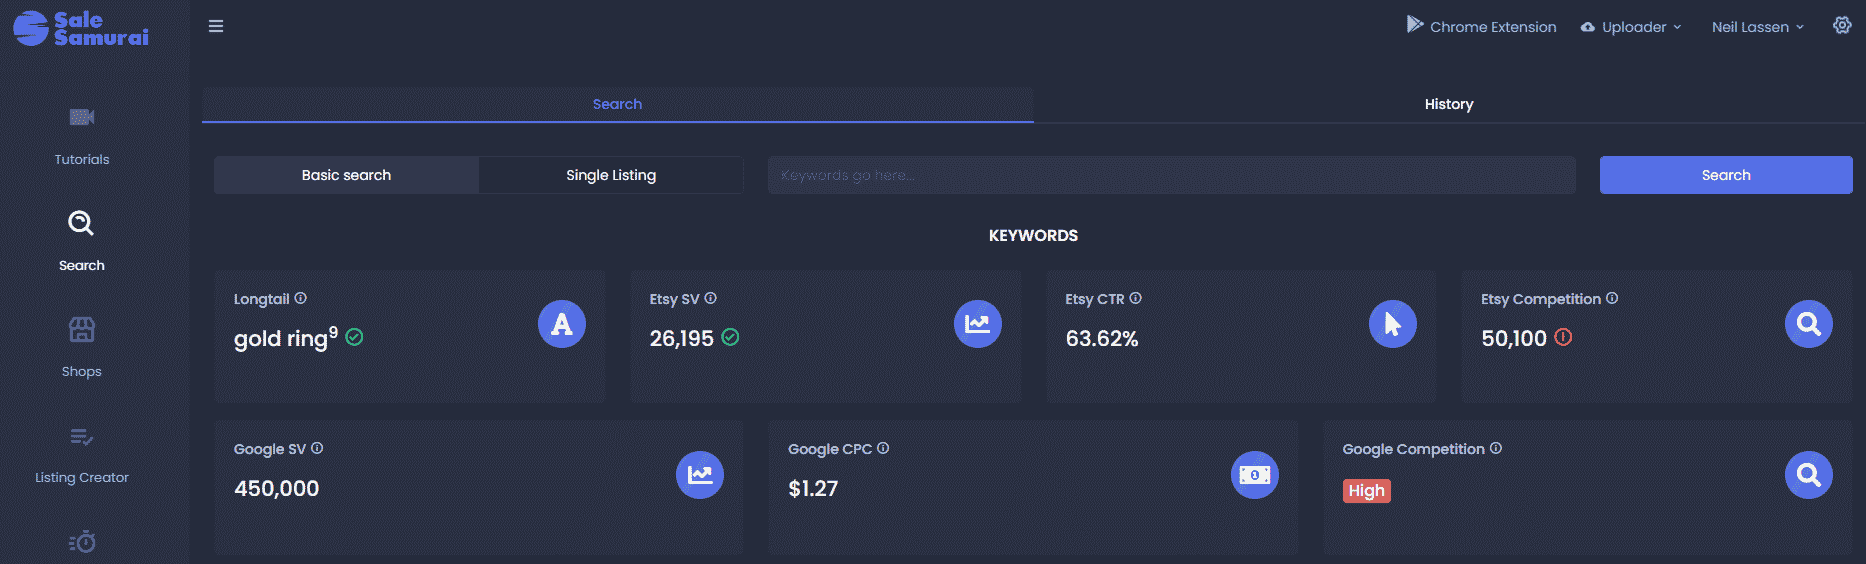
Task: Show Google Competition info tooltip icon
Action: click(1496, 448)
